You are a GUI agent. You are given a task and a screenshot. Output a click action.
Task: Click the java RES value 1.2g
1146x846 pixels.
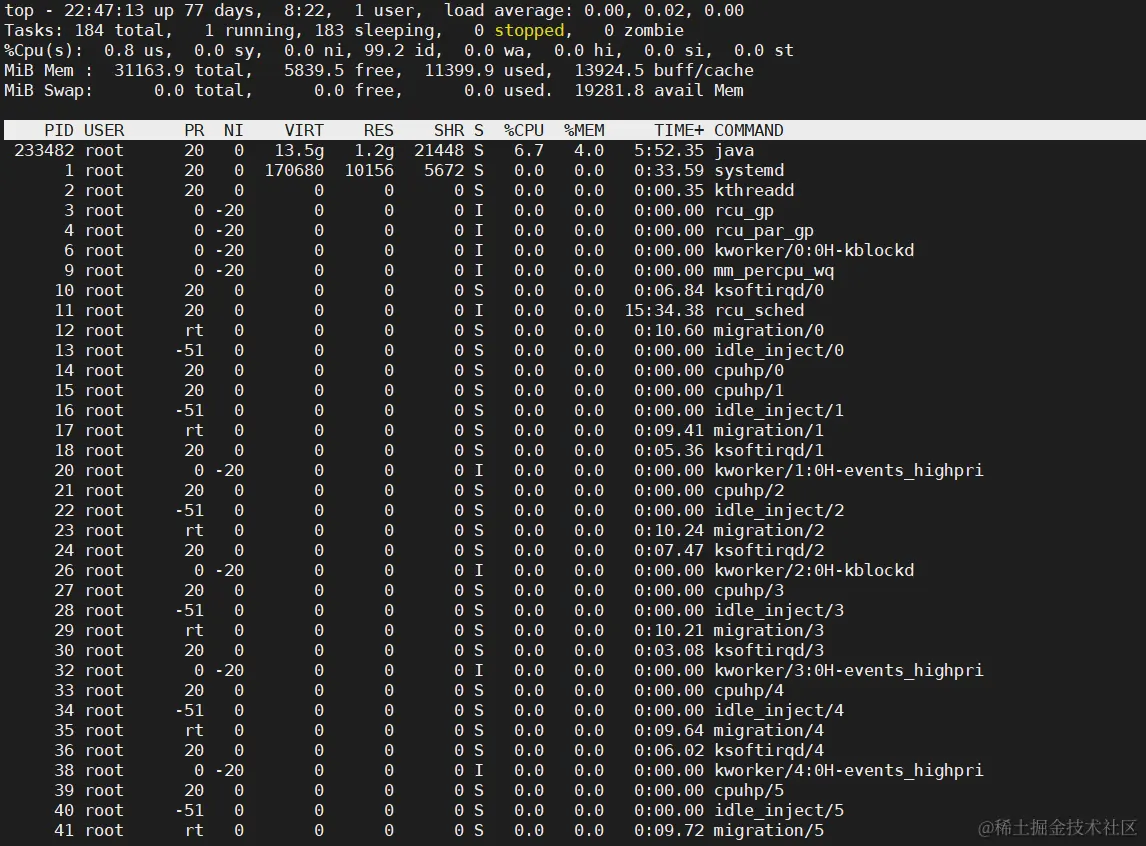pos(374,150)
